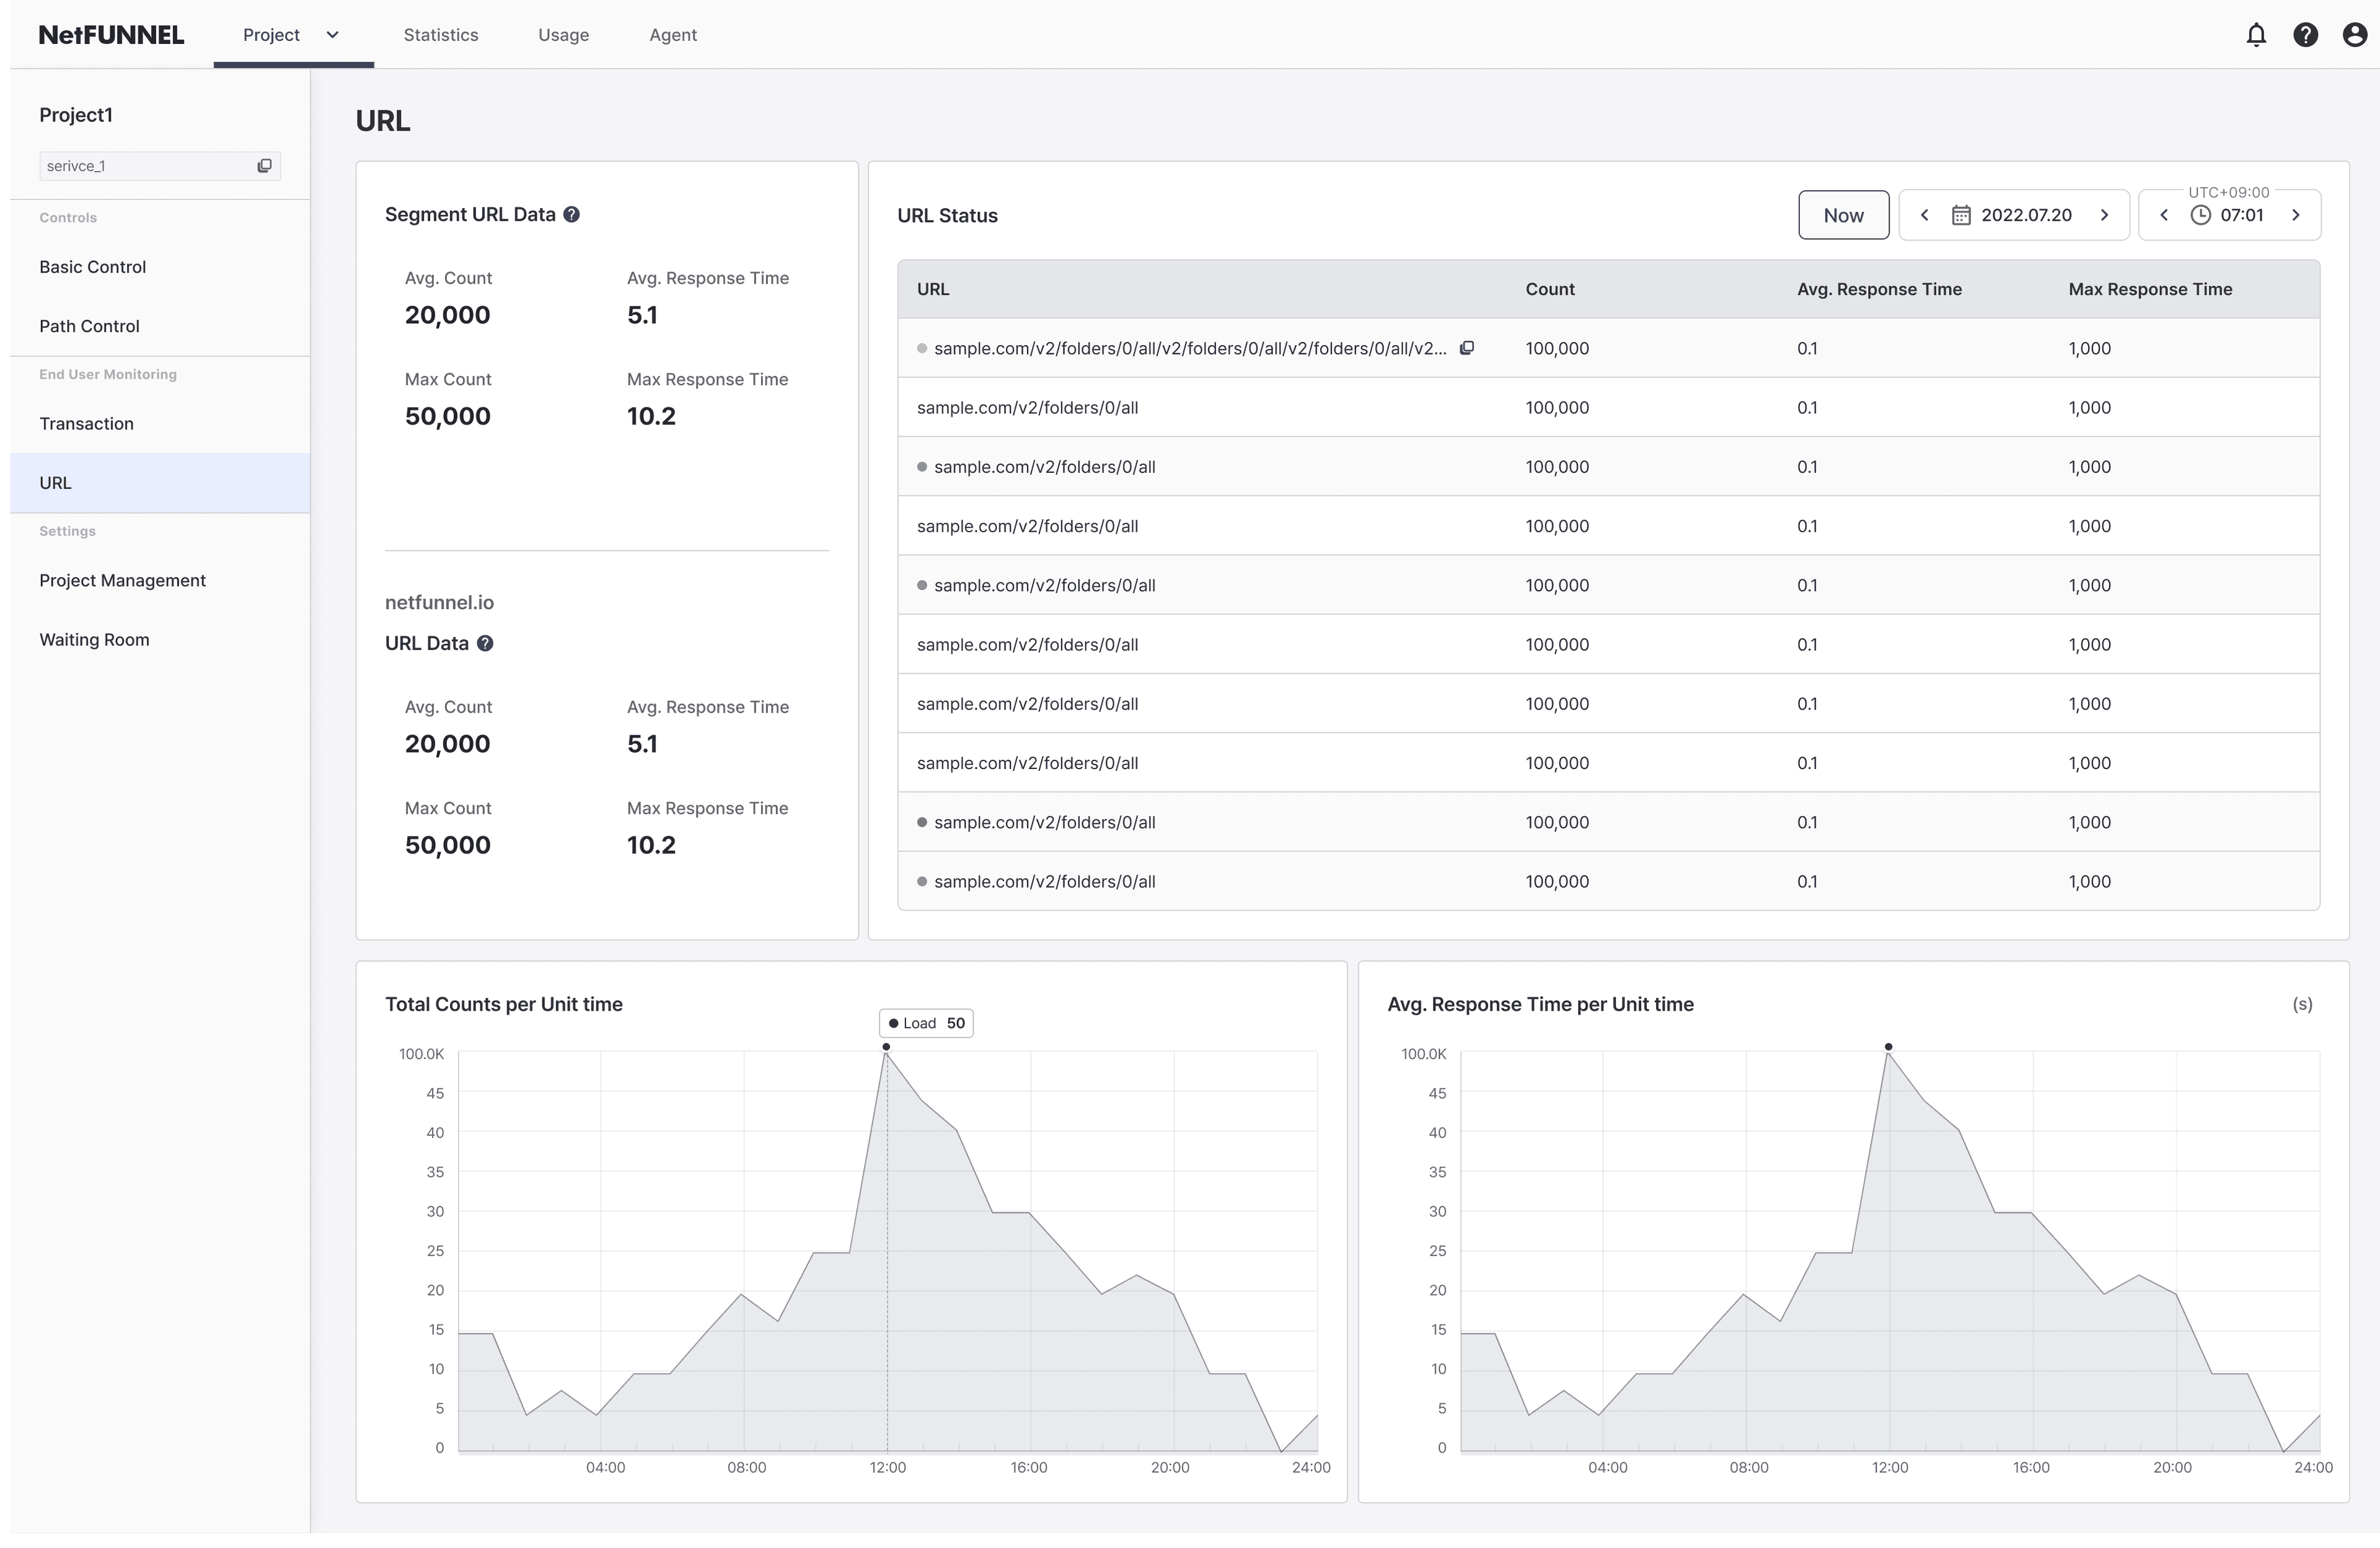Open the help question mark icon in header
This screenshot has height=1548, width=2380.
pos(2305,35)
